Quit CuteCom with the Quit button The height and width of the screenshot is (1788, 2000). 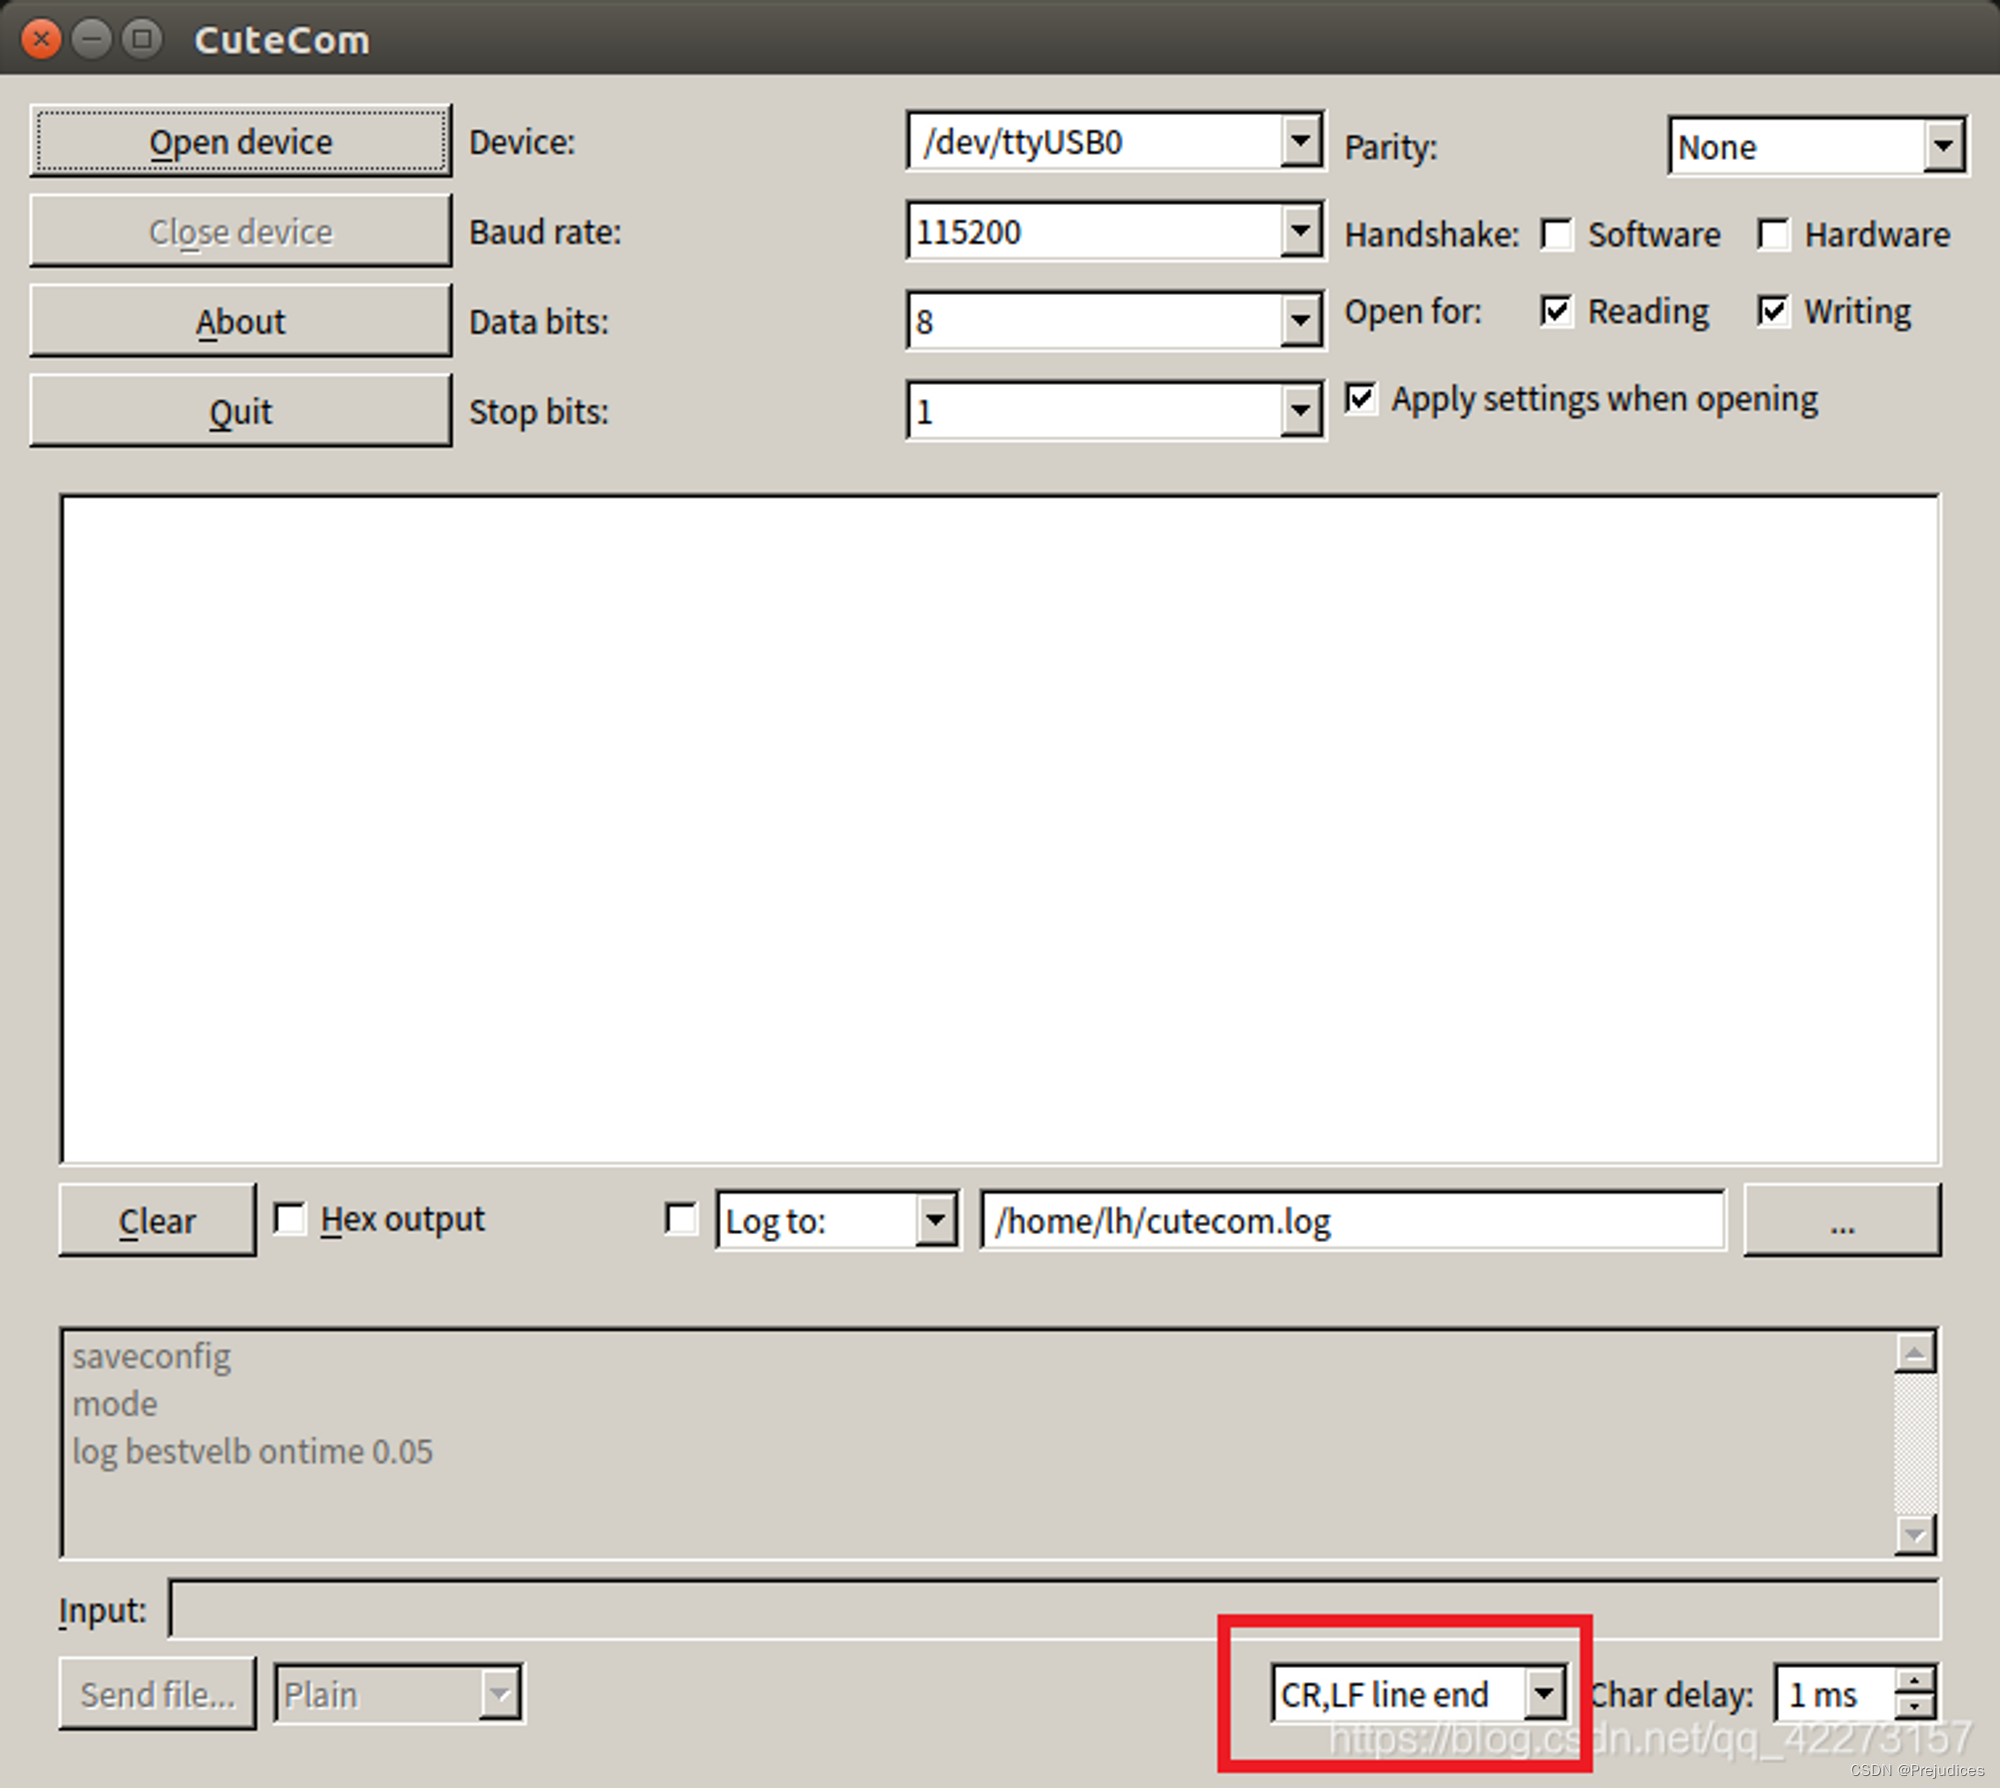tap(240, 411)
